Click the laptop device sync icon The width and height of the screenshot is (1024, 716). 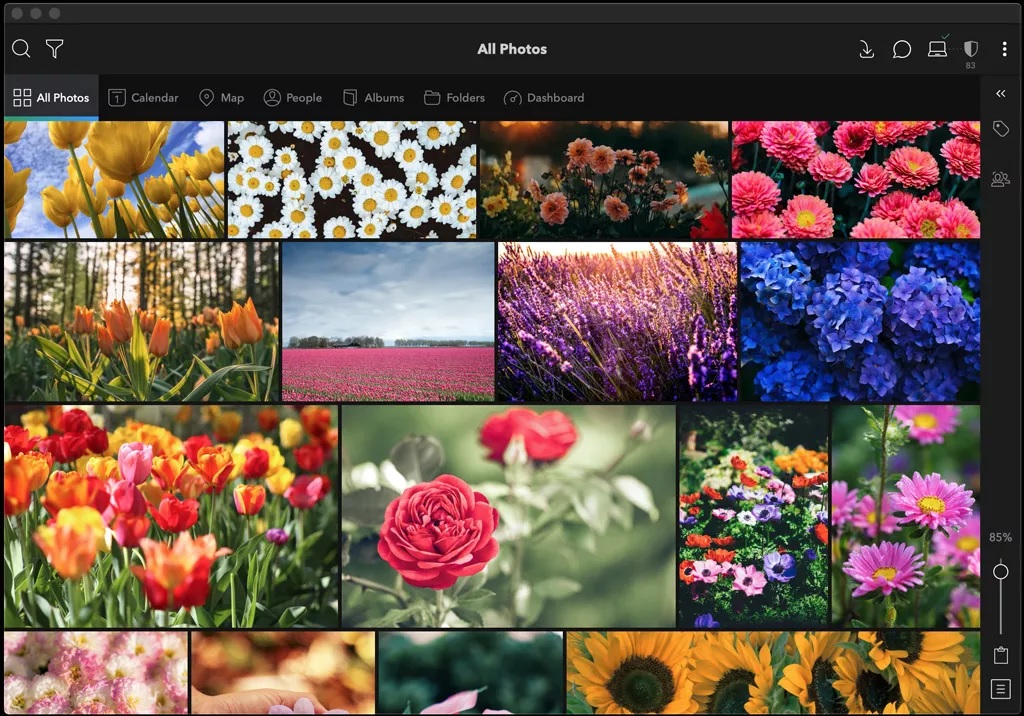pyautogui.click(x=937, y=48)
